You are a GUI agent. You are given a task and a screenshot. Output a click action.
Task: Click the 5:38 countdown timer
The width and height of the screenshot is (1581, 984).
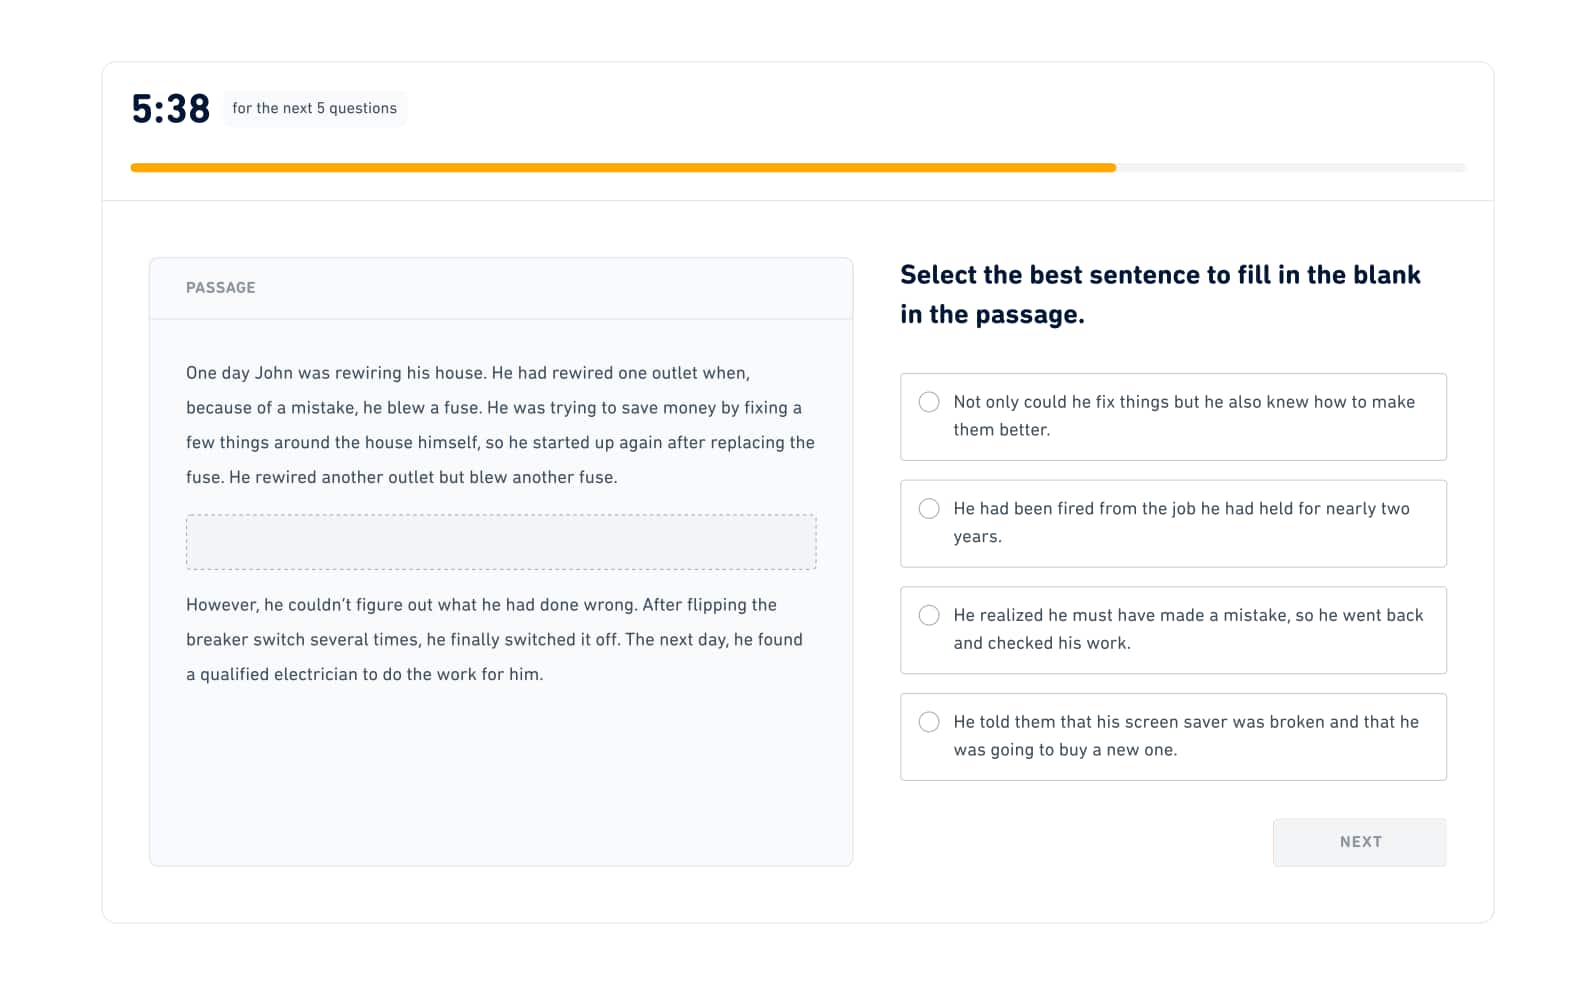(x=171, y=108)
